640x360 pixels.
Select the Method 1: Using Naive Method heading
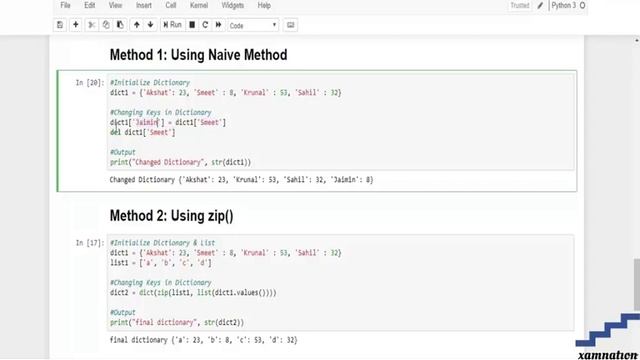tap(198, 55)
